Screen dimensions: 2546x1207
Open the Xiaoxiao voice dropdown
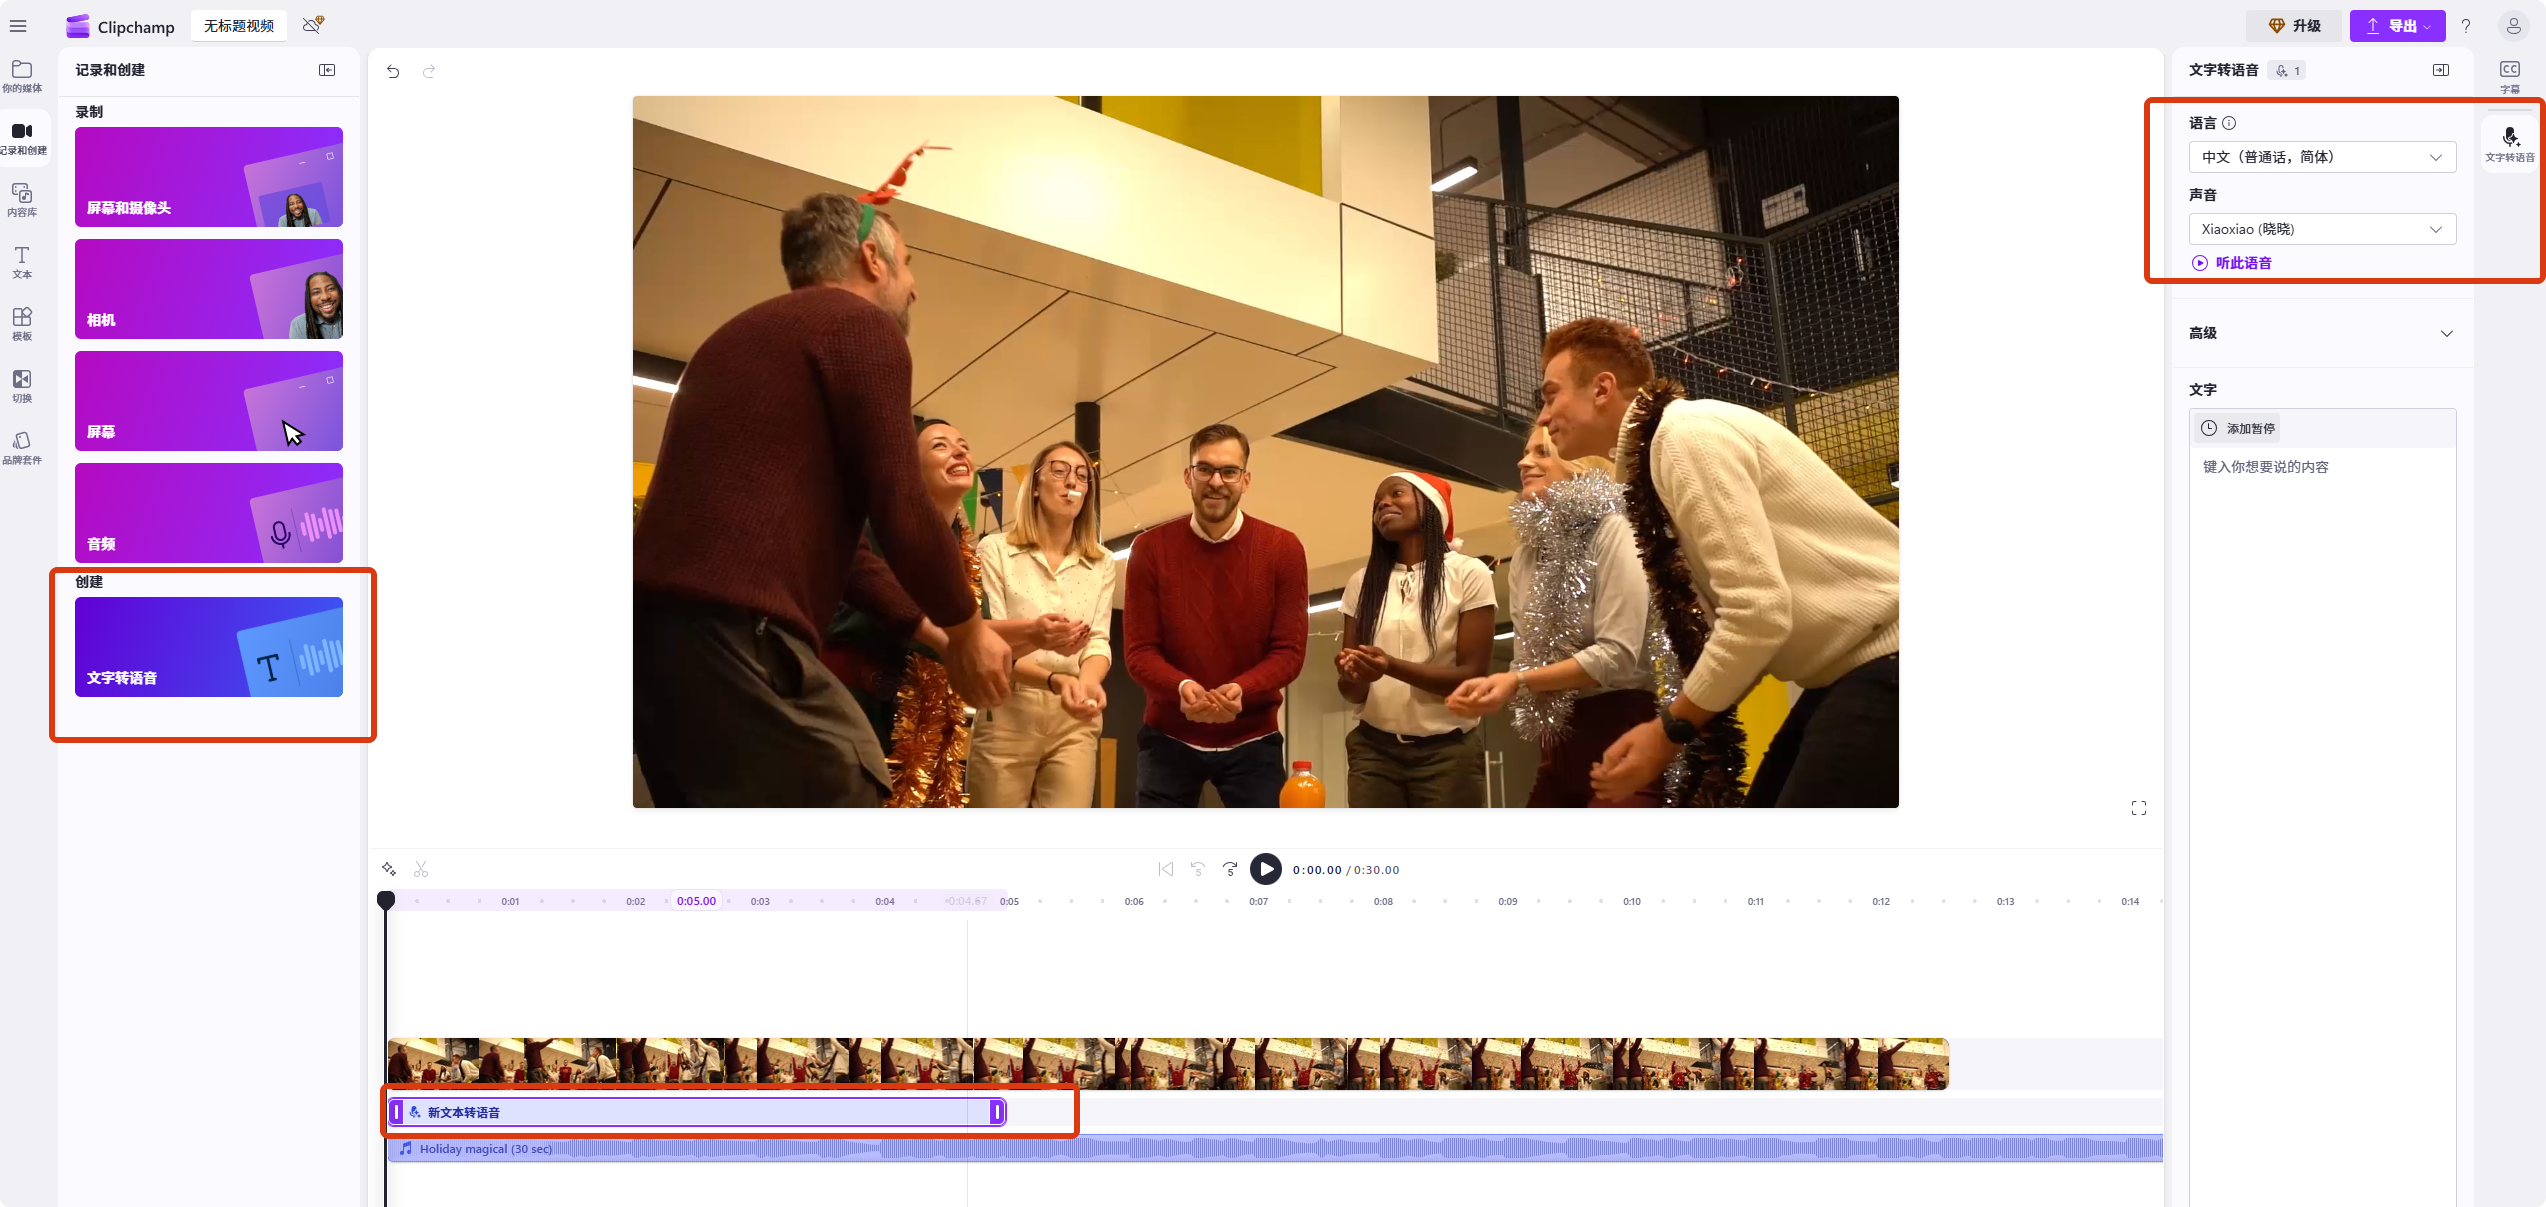[2321, 229]
